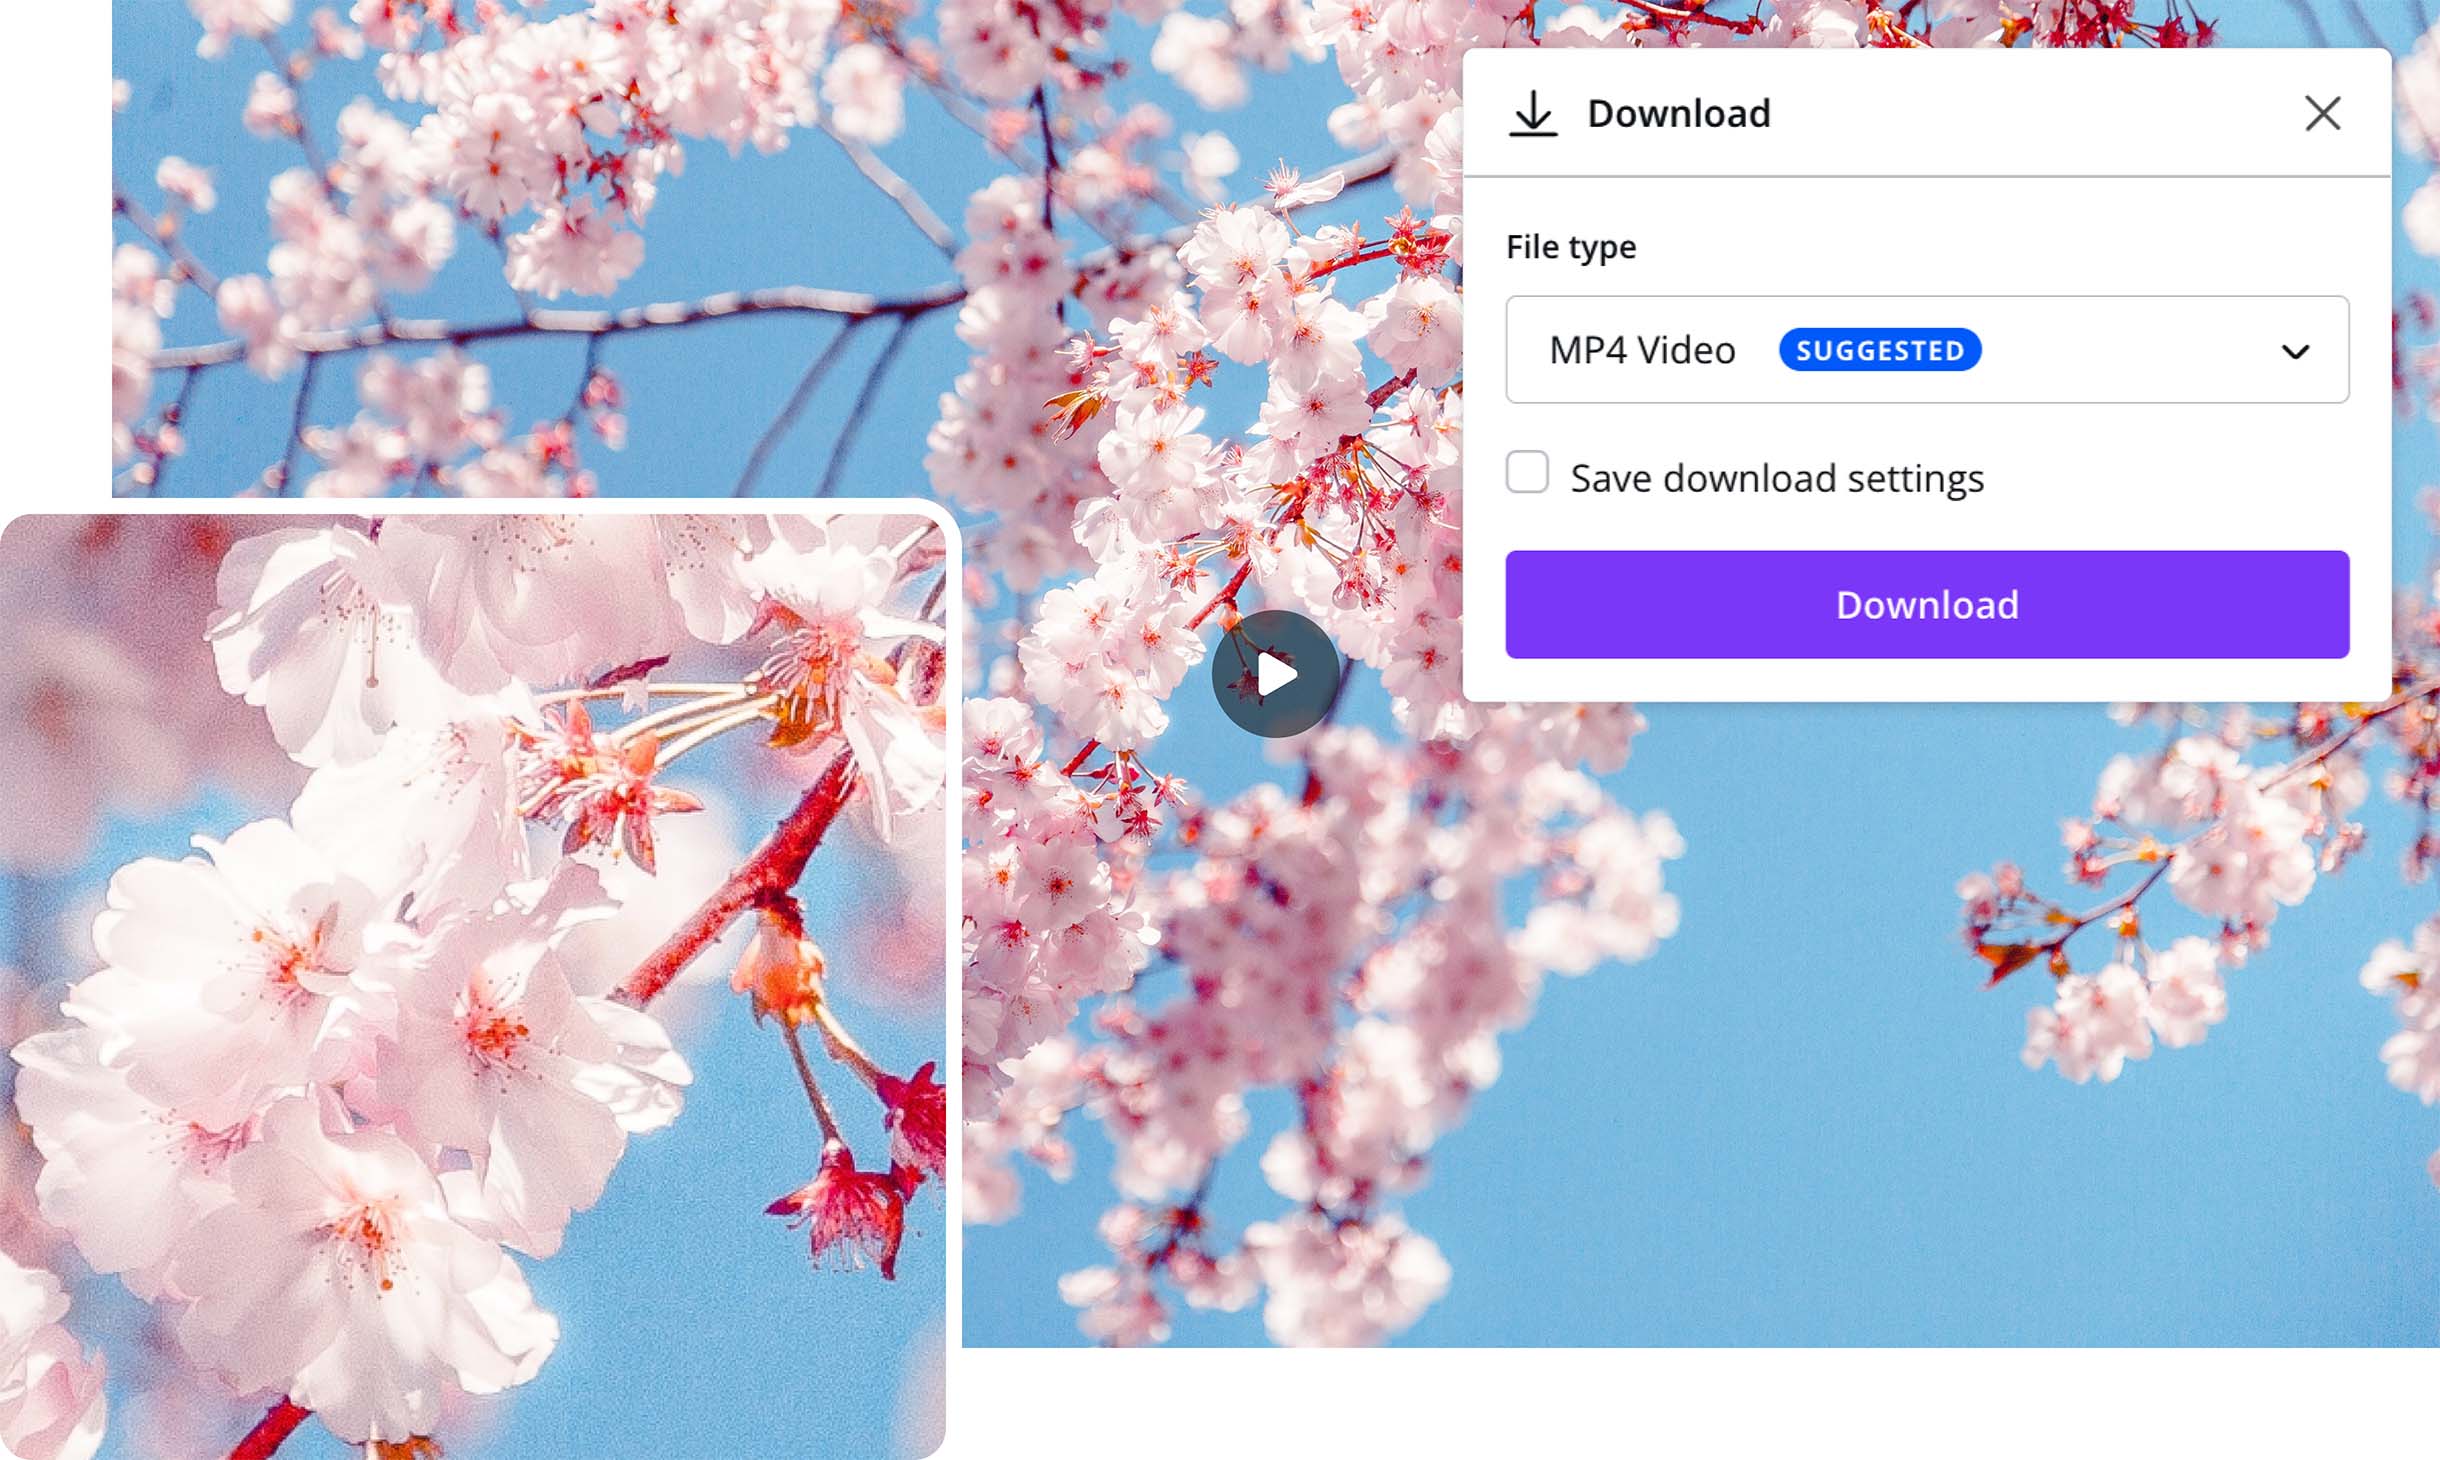Screen dimensions: 2440x1460
Task: Click the "File type" label
Action: (x=1570, y=246)
